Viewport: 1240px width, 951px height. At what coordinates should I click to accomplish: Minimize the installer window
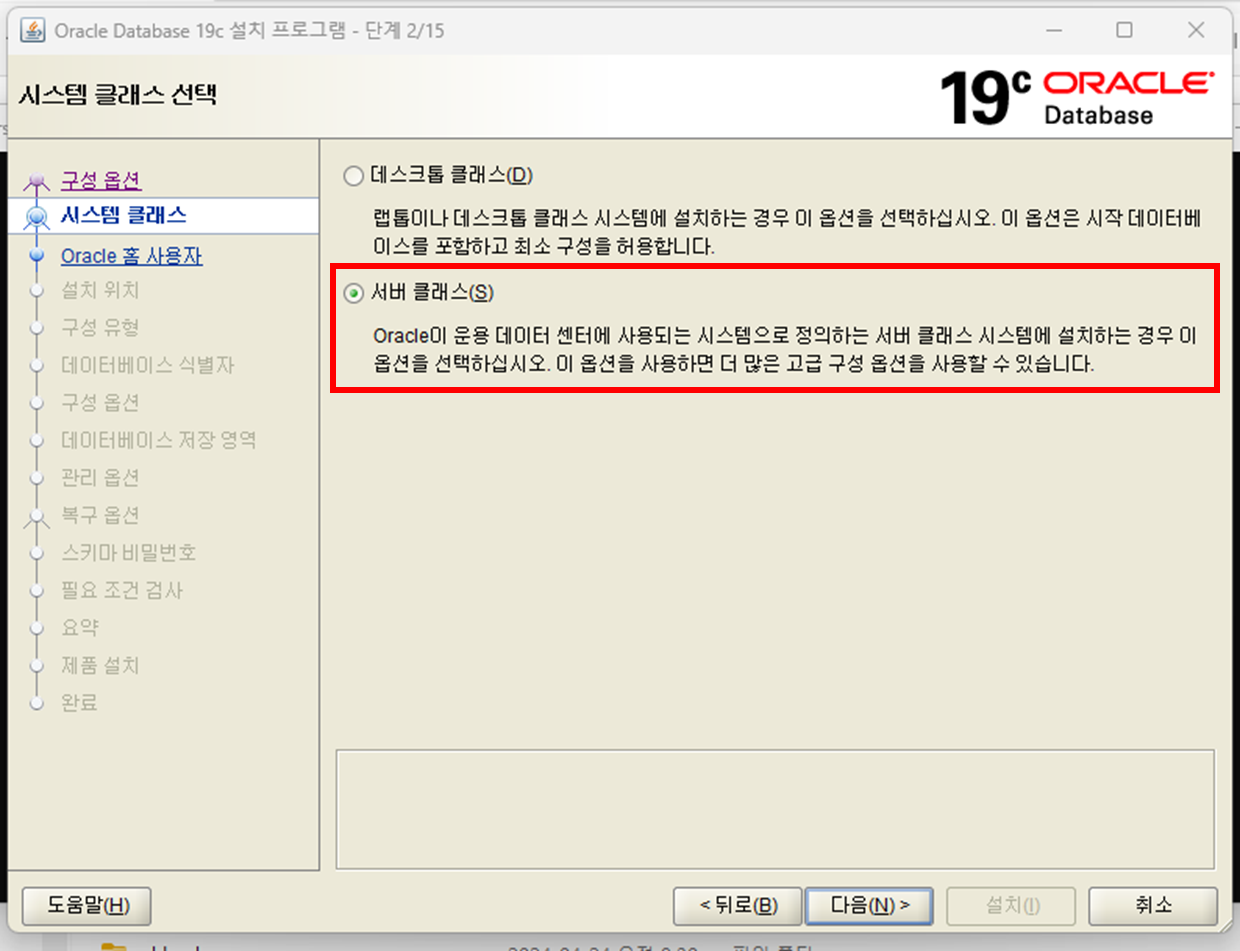[x=1053, y=31]
